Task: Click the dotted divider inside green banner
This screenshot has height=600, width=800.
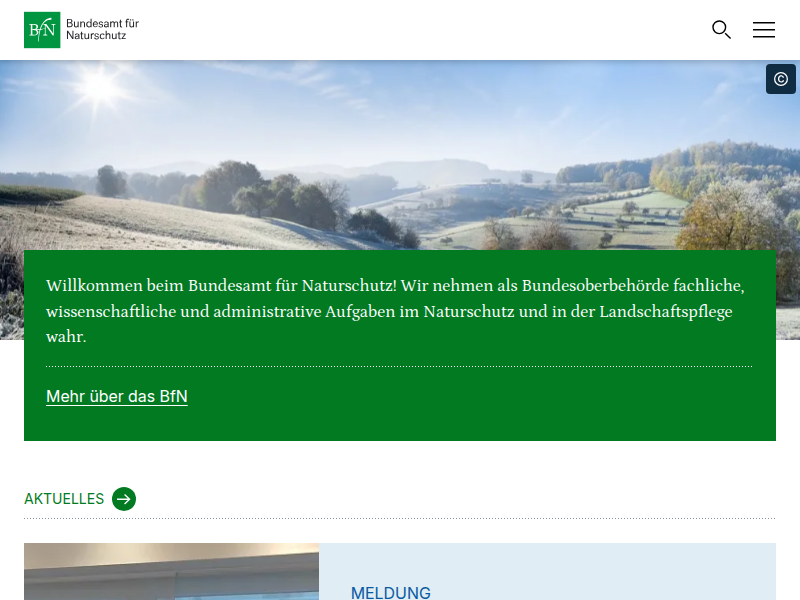Action: click(x=399, y=366)
